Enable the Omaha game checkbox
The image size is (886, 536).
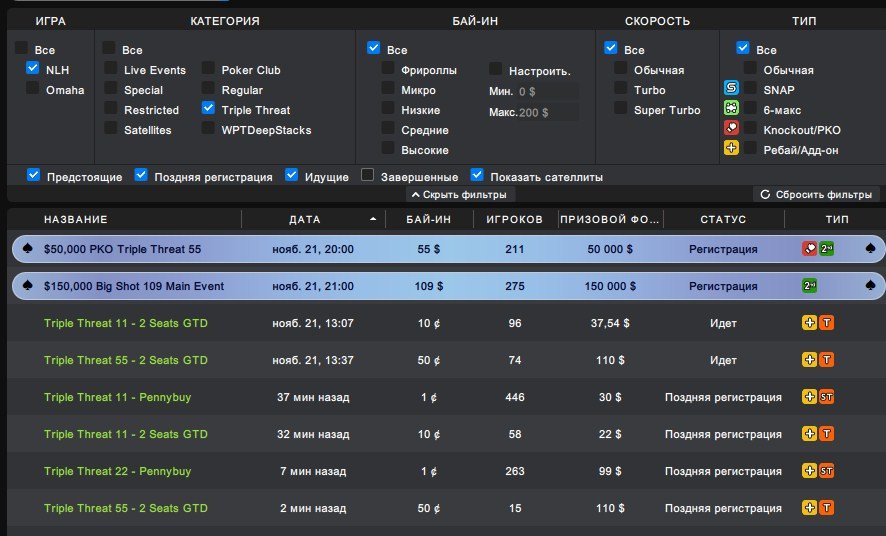pyautogui.click(x=33, y=89)
